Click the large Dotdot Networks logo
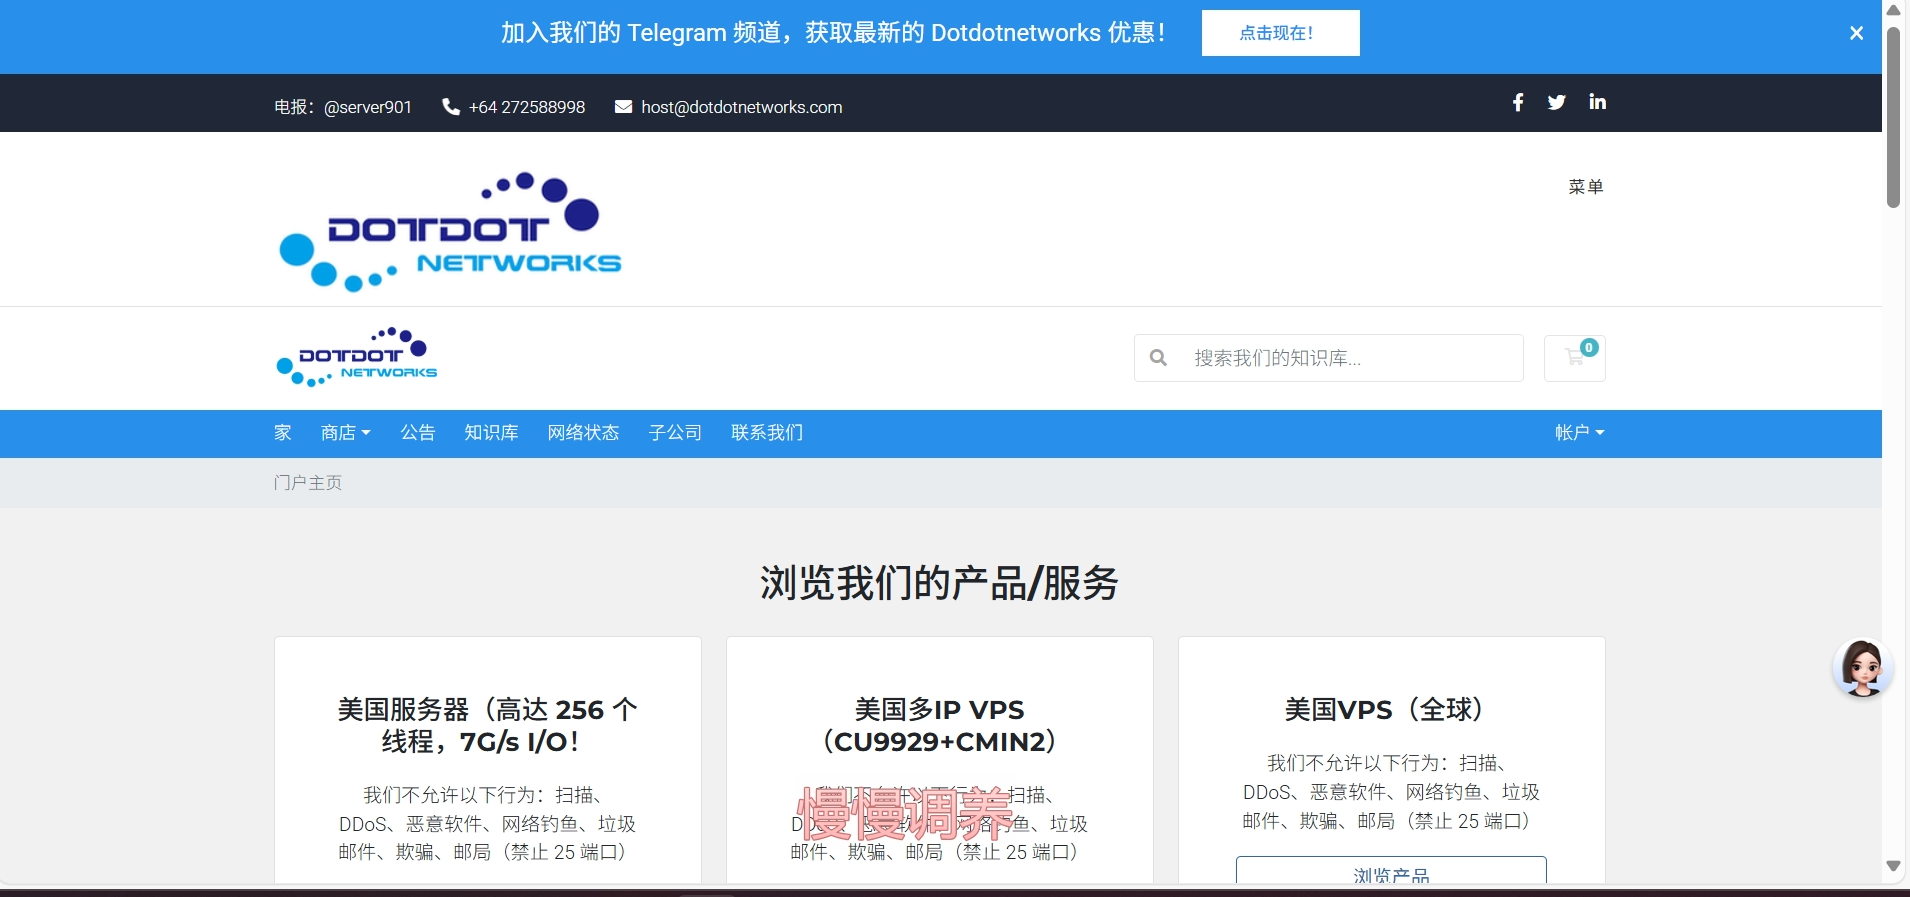 click(450, 232)
